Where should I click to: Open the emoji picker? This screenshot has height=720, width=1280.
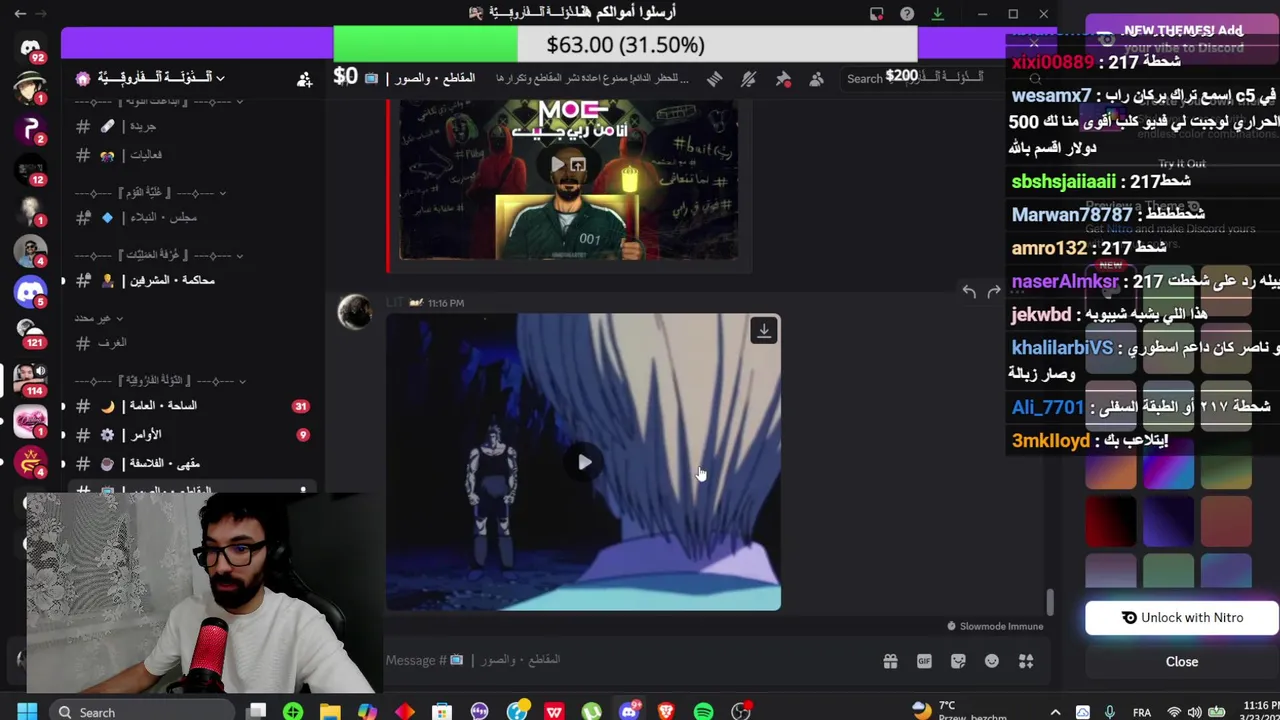click(x=992, y=661)
